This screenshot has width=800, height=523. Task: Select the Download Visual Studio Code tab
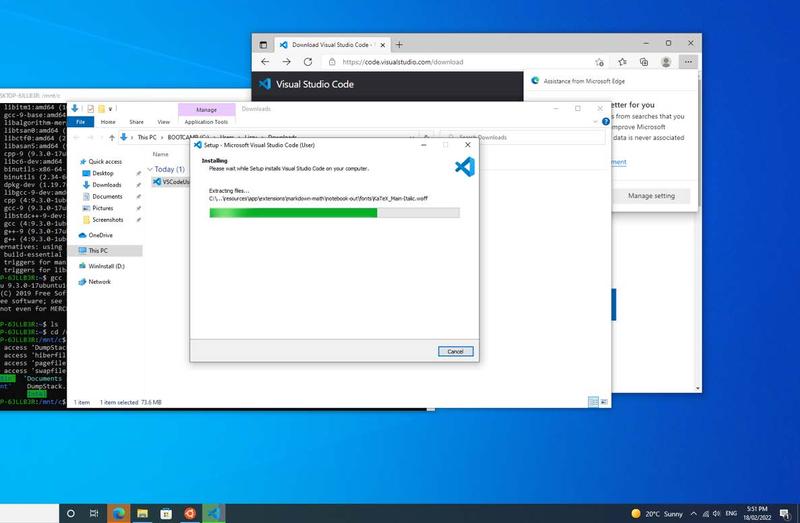tap(333, 45)
